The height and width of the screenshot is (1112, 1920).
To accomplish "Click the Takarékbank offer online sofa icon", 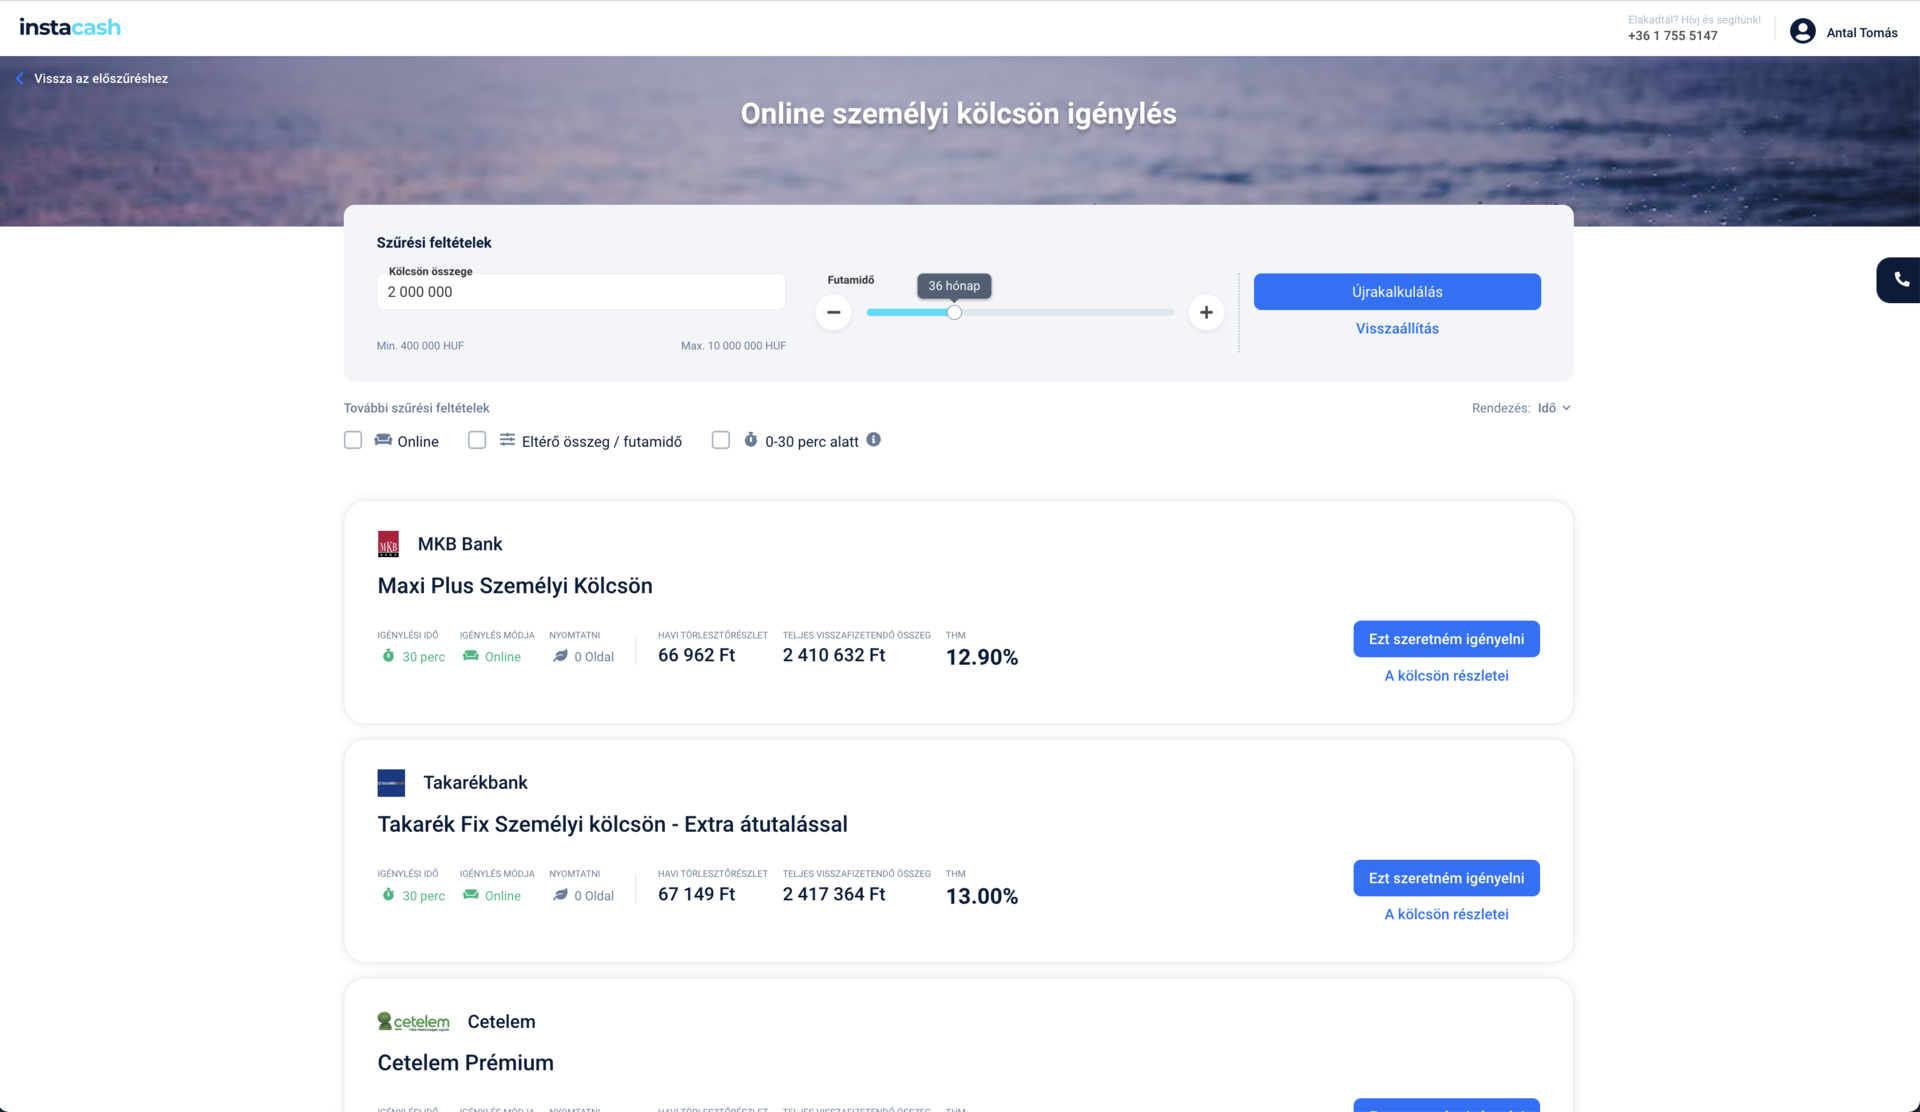I will [x=470, y=895].
